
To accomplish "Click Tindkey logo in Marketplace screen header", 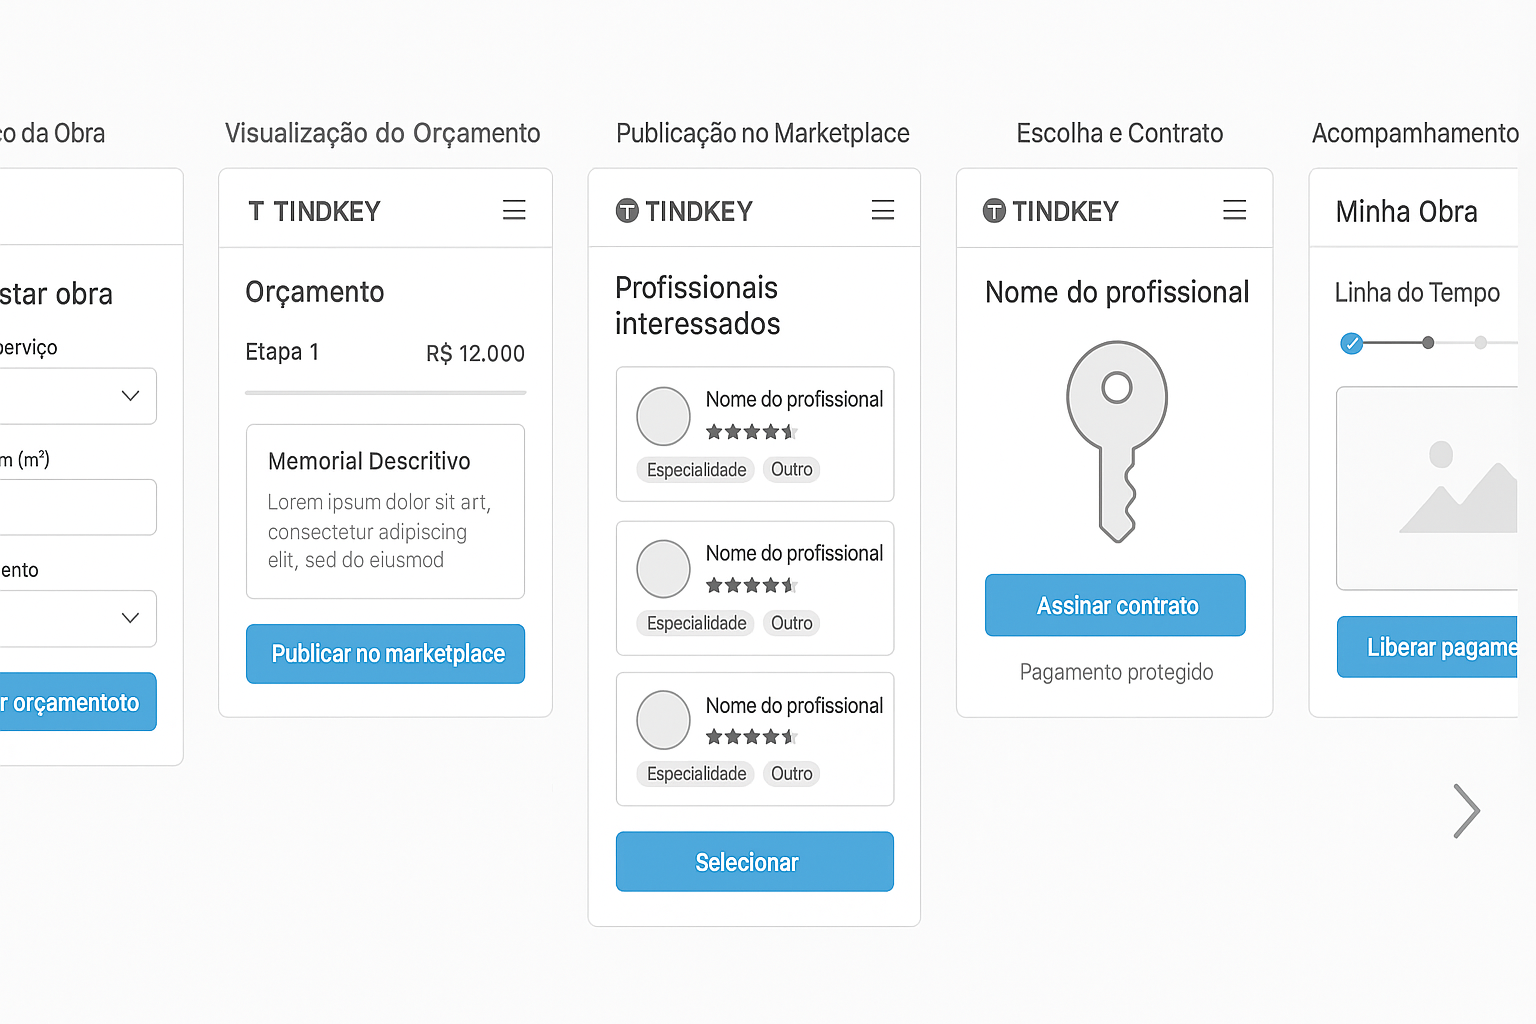I will 684,211.
